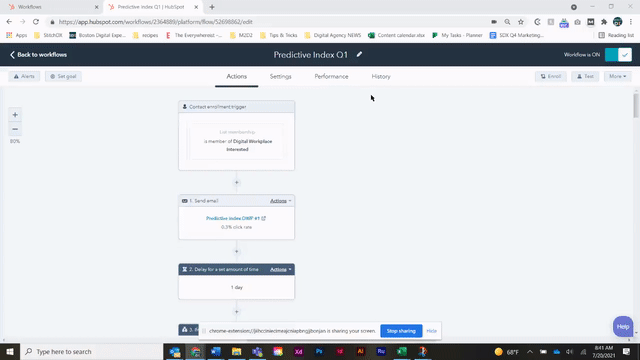The height and width of the screenshot is (360, 640).
Task: Open the My Tasks - Planner bookmark
Action: pos(457,35)
